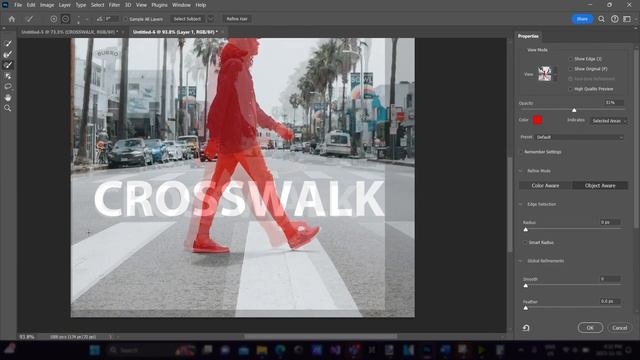Select Color Aware refine mode

545,185
